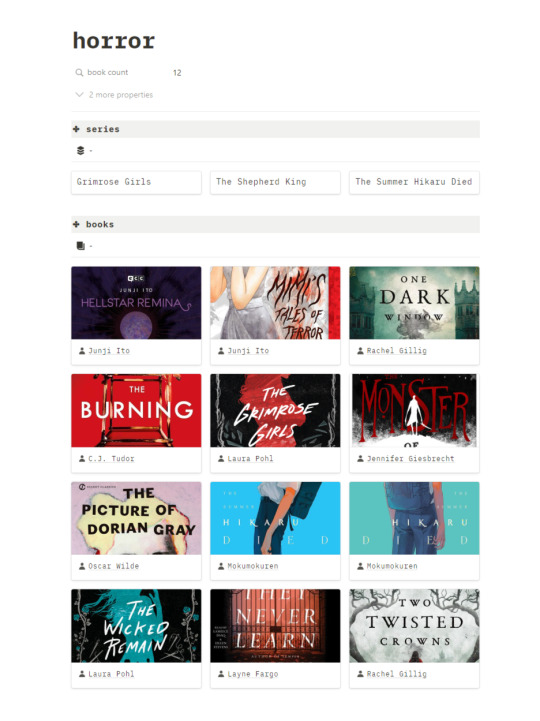Click the books section heading

(x=100, y=224)
